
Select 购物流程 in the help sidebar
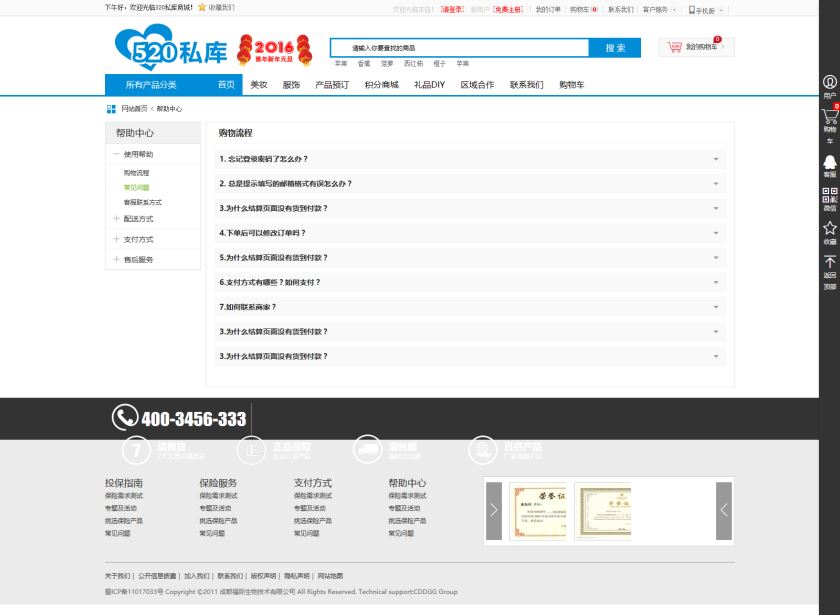click(x=136, y=172)
